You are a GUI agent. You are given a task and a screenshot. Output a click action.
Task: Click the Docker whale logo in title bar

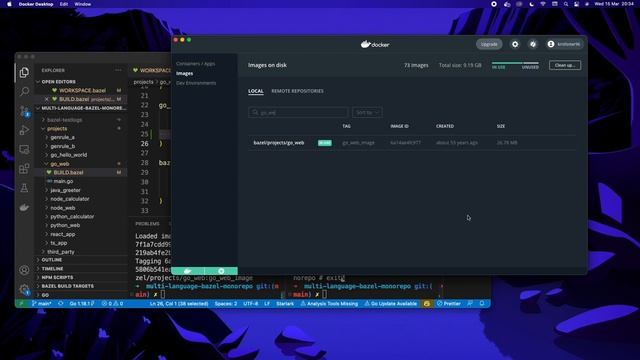click(x=375, y=44)
